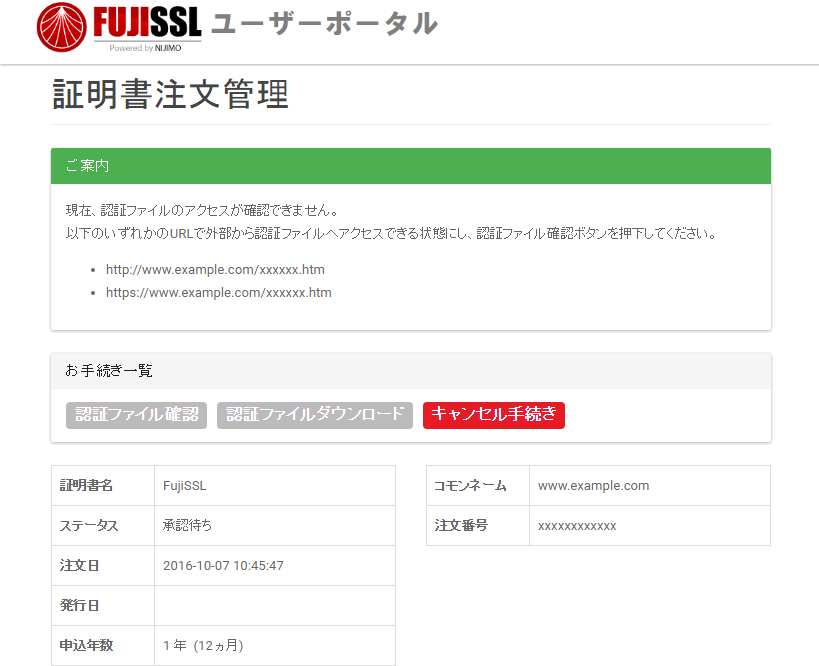The image size is (819, 666).
Task: Click the 証明書注文管理 page heading
Action: 170,95
